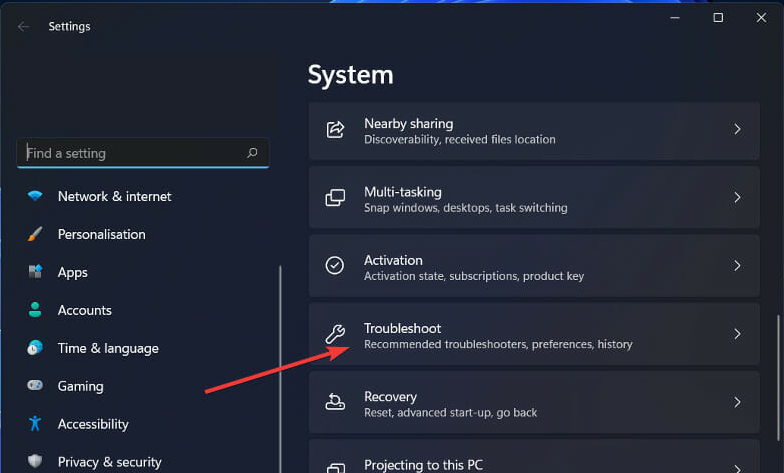
Task: Click the Network & internet wifi icon
Action: [x=35, y=196]
